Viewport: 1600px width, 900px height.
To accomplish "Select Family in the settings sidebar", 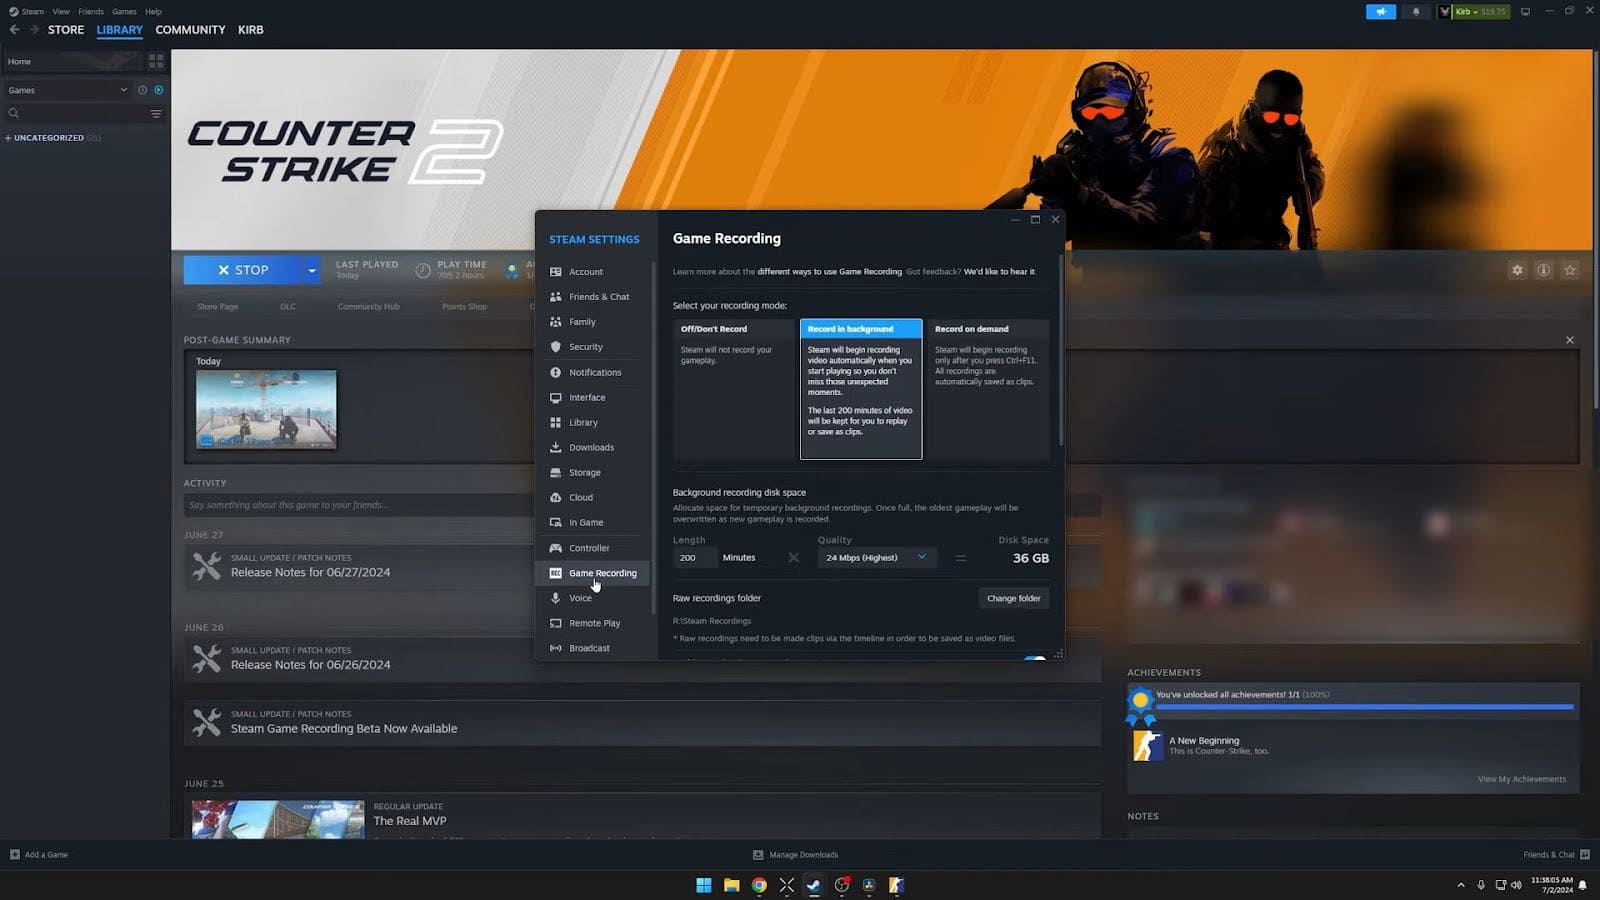I will pos(593,322).
